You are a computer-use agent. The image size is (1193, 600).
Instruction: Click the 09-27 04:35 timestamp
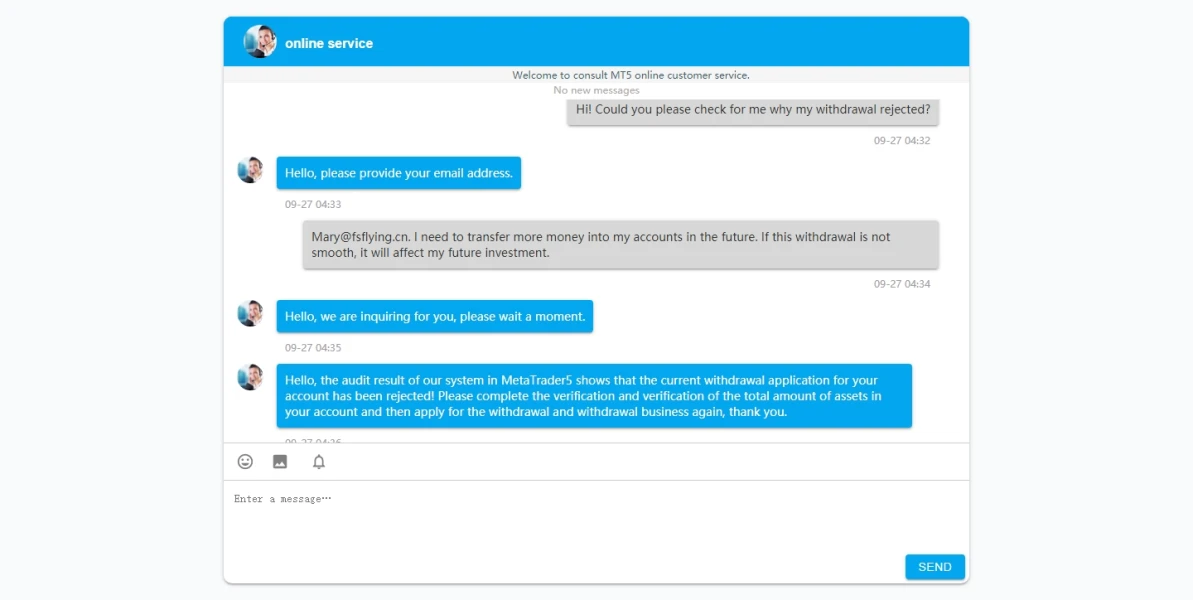[313, 348]
